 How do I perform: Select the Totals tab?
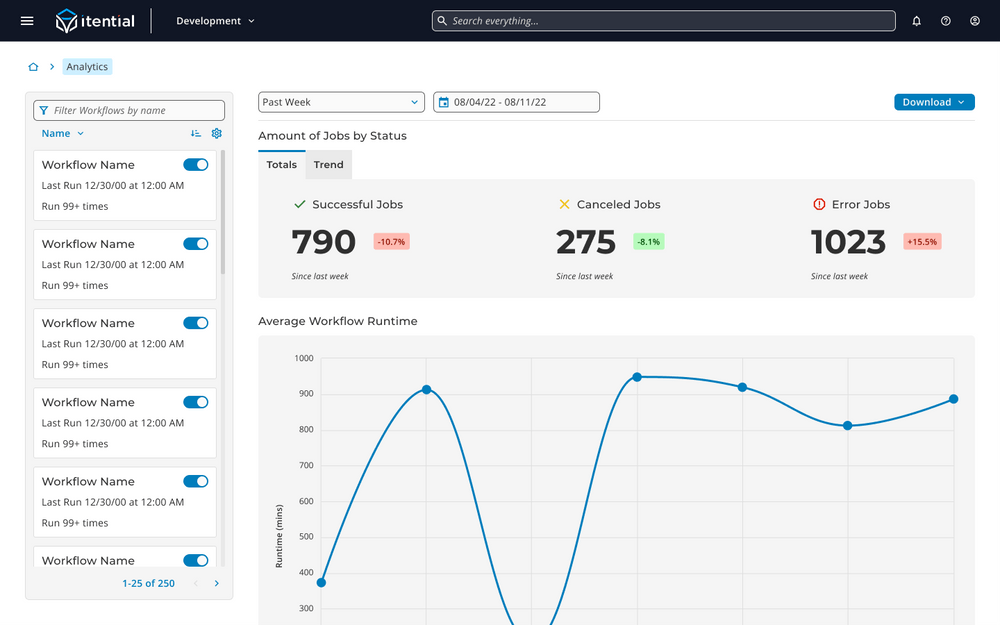[x=281, y=165]
